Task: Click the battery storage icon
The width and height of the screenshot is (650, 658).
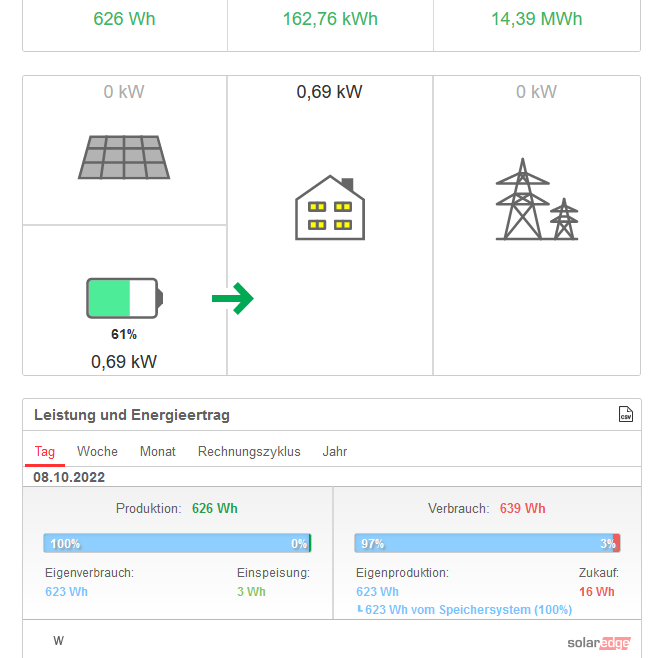Action: 124,298
